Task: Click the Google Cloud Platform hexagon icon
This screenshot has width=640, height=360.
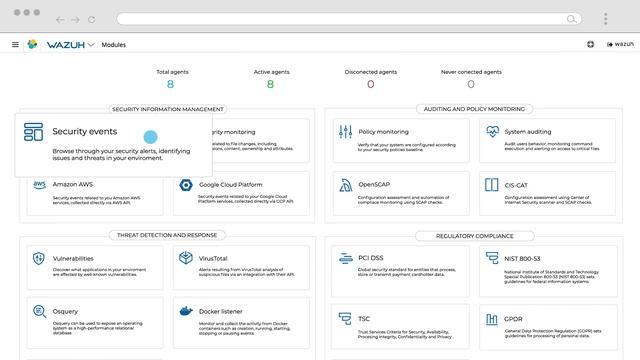Action: [186, 185]
